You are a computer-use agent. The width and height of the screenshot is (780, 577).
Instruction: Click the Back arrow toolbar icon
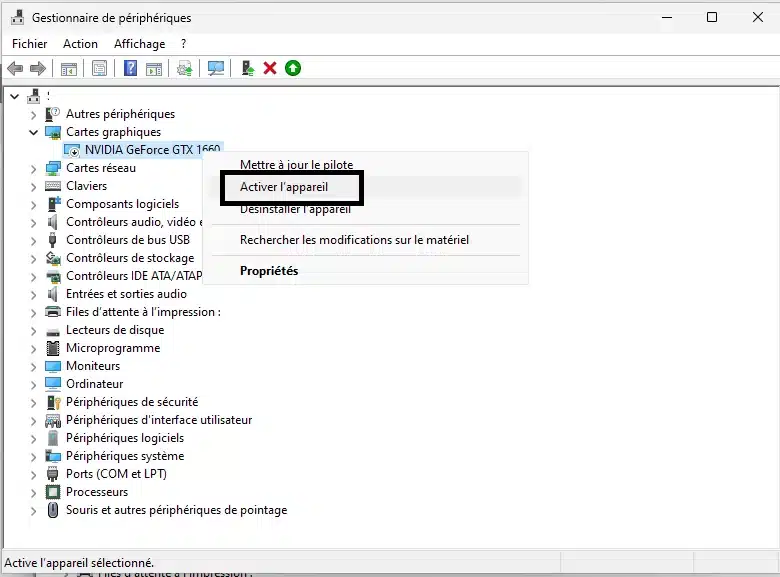pos(15,68)
